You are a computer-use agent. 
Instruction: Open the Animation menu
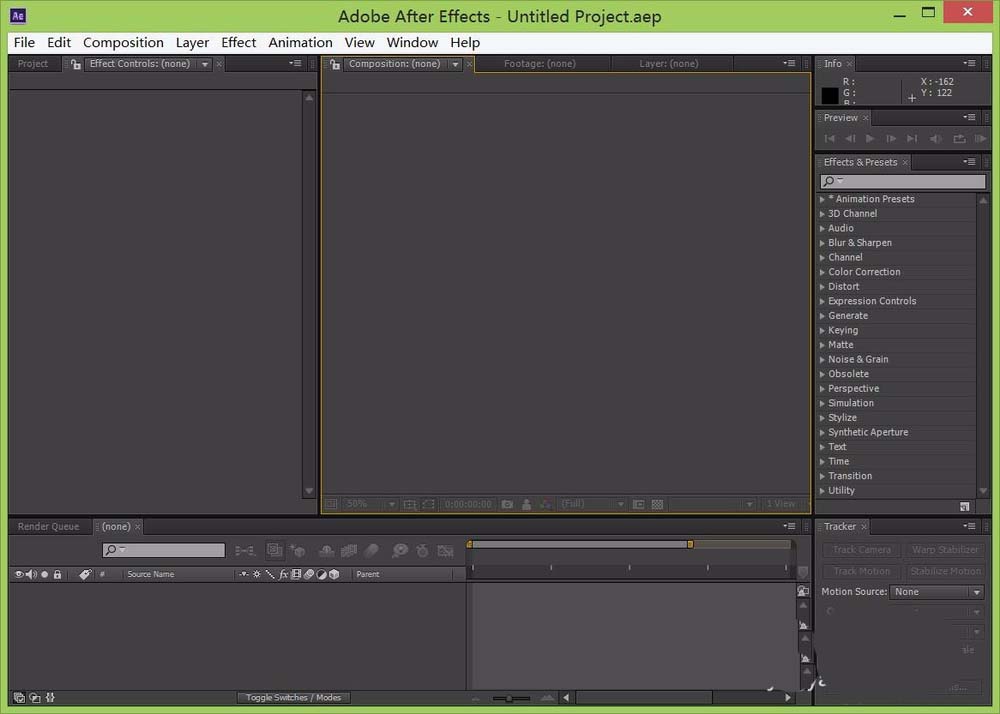[x=300, y=43]
